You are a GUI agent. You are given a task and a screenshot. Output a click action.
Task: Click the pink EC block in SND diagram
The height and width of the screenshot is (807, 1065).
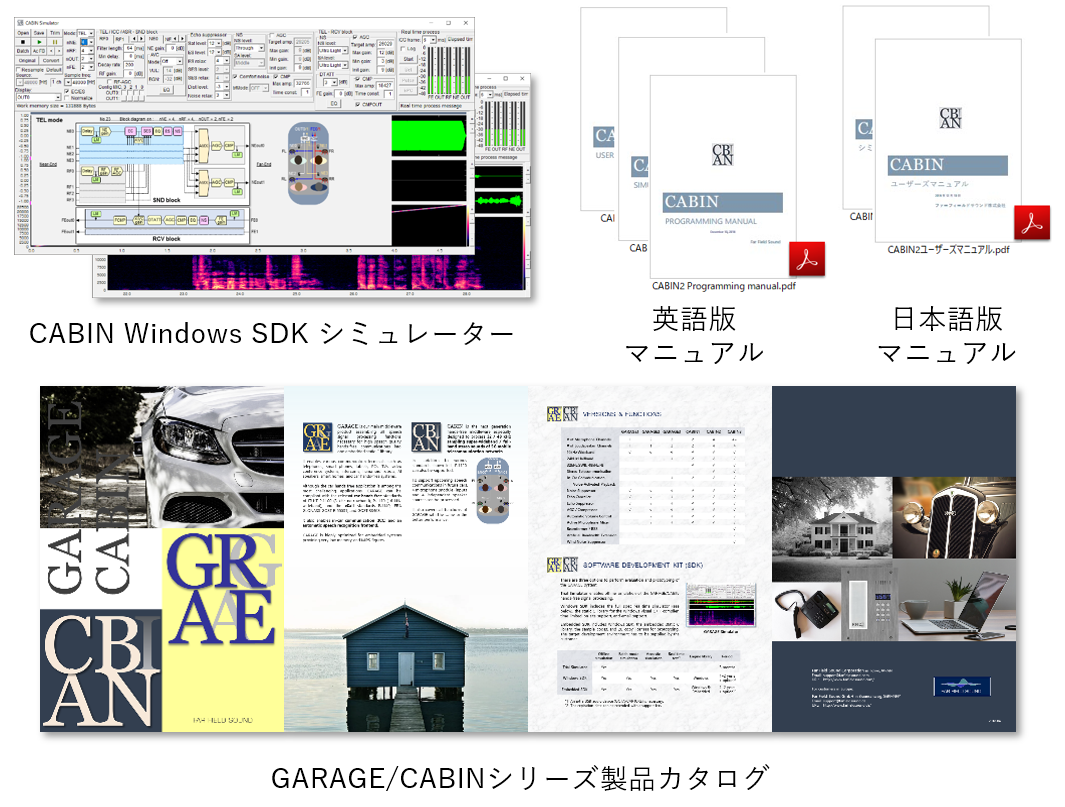[x=130, y=131]
